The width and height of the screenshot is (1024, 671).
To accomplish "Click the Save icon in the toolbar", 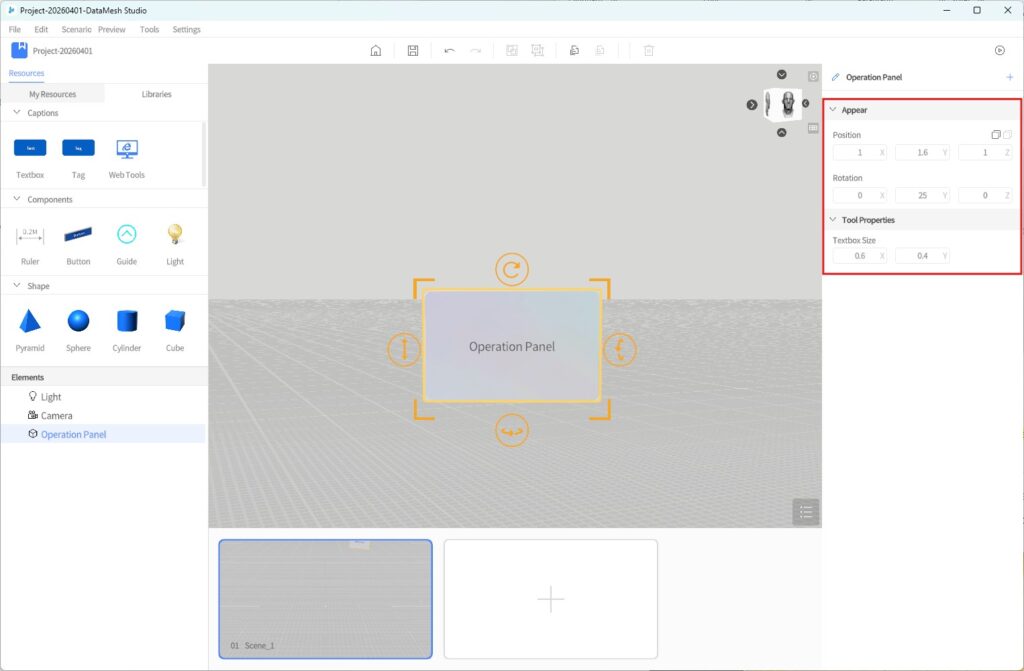I will [413, 51].
